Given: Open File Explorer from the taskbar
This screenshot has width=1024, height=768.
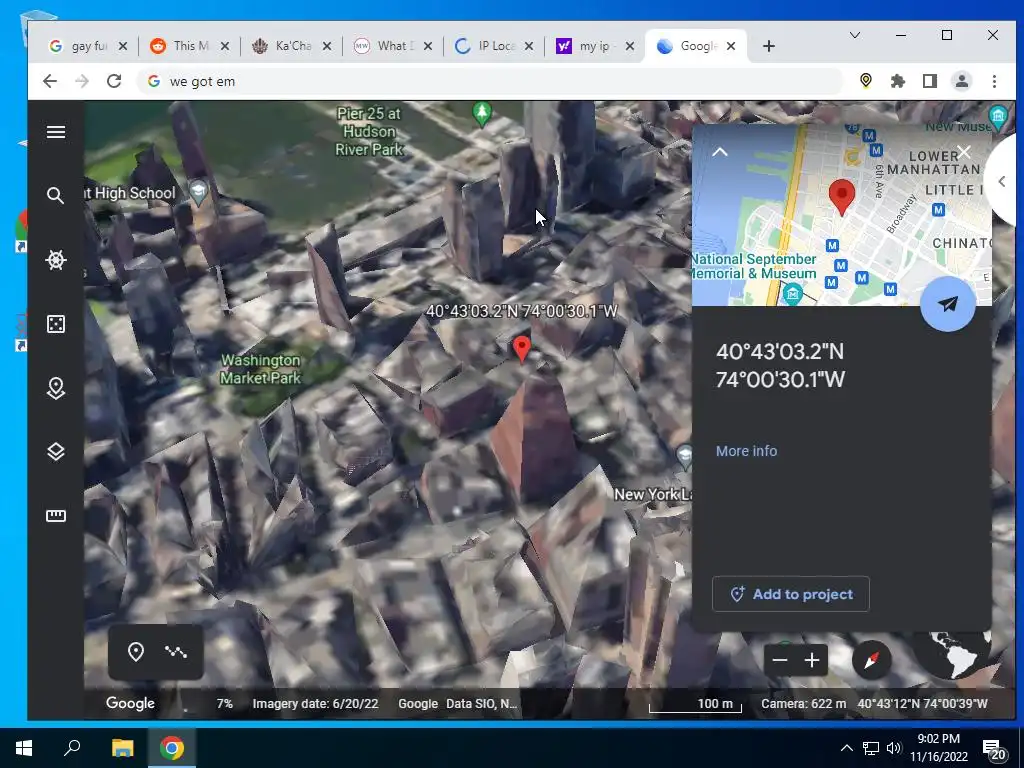Looking at the screenshot, I should tap(122, 748).
